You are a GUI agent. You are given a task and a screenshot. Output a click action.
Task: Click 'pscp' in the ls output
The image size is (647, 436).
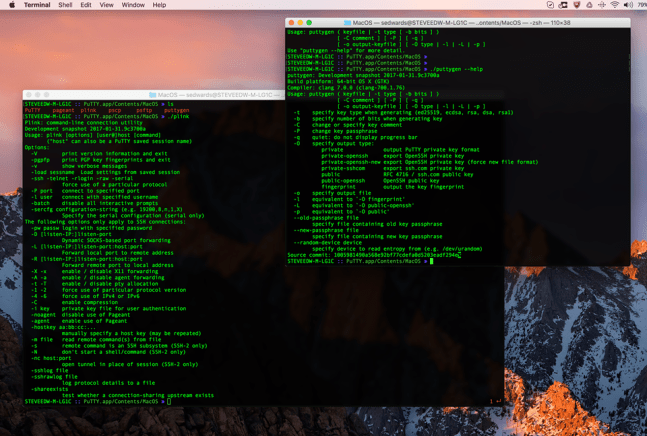pyautogui.click(x=115, y=110)
